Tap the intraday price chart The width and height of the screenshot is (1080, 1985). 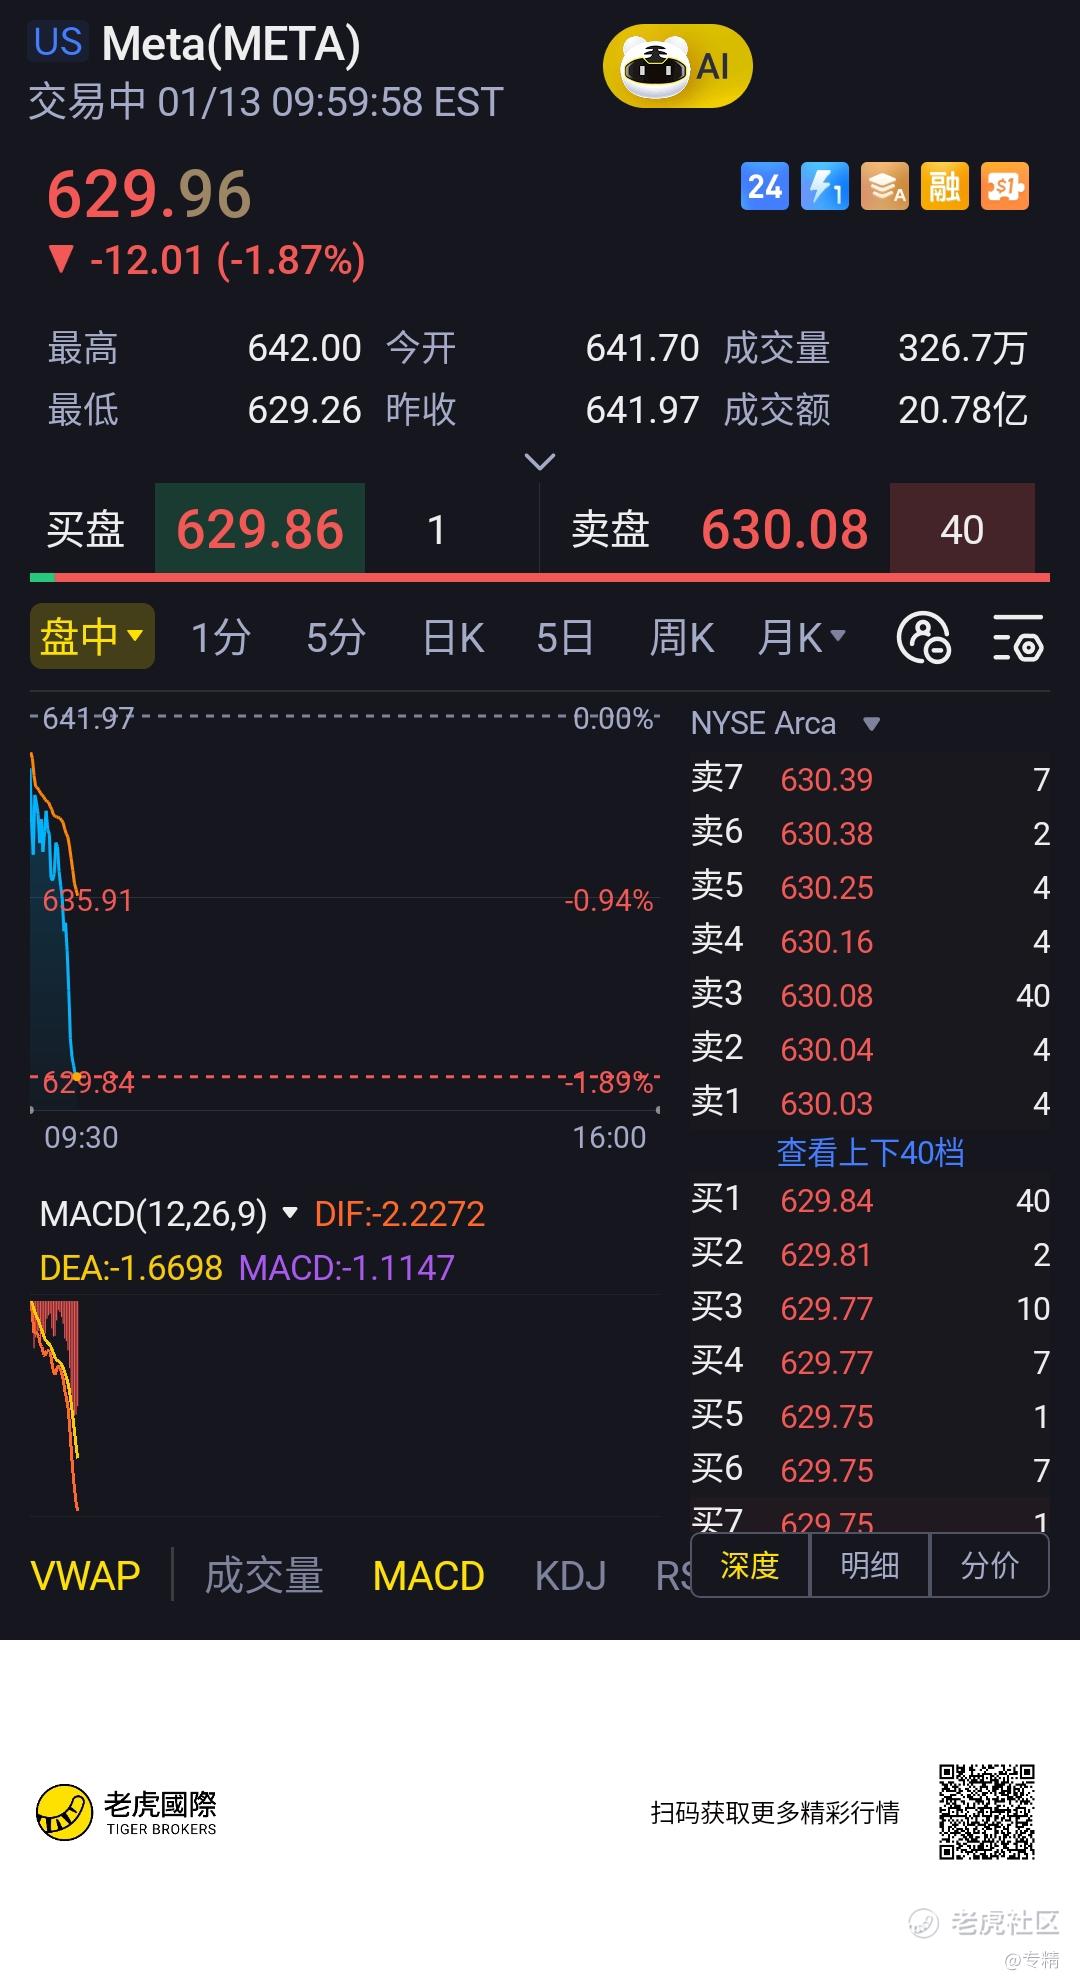pos(345,910)
